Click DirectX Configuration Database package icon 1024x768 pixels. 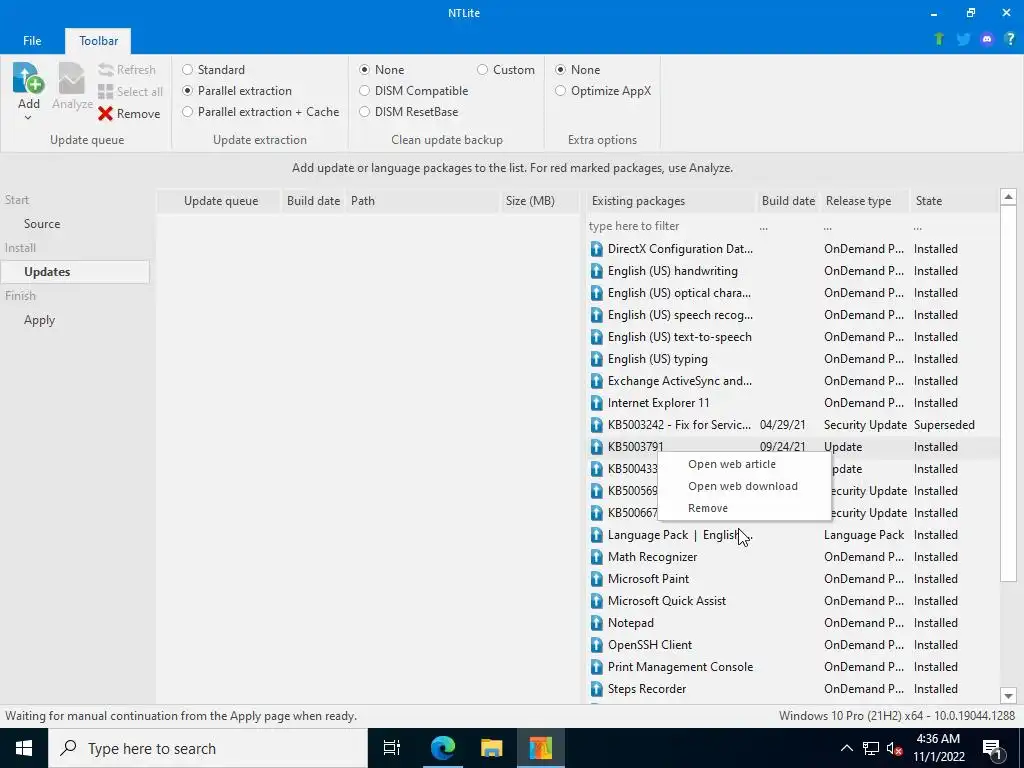coord(596,249)
